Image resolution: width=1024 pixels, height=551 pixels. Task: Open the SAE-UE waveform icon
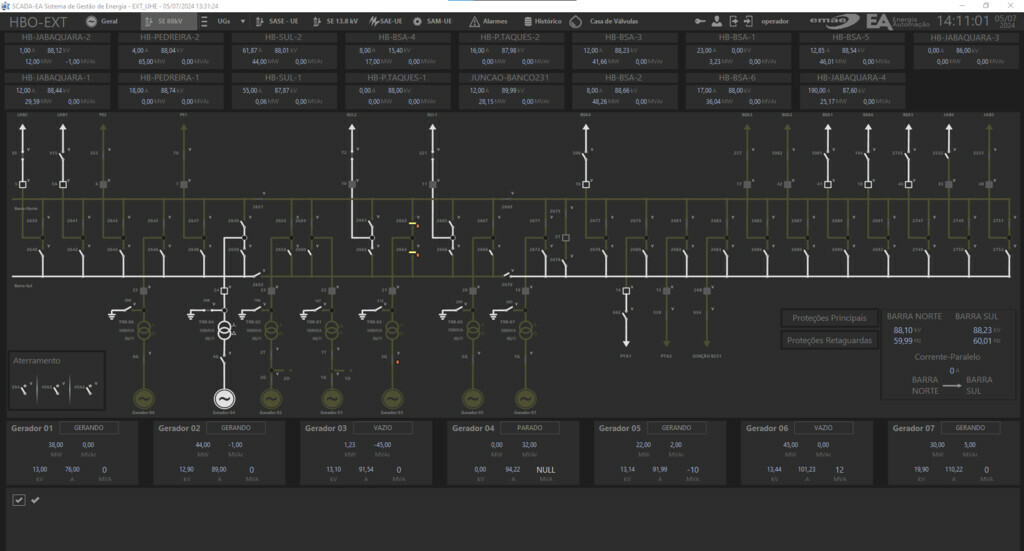tap(373, 21)
